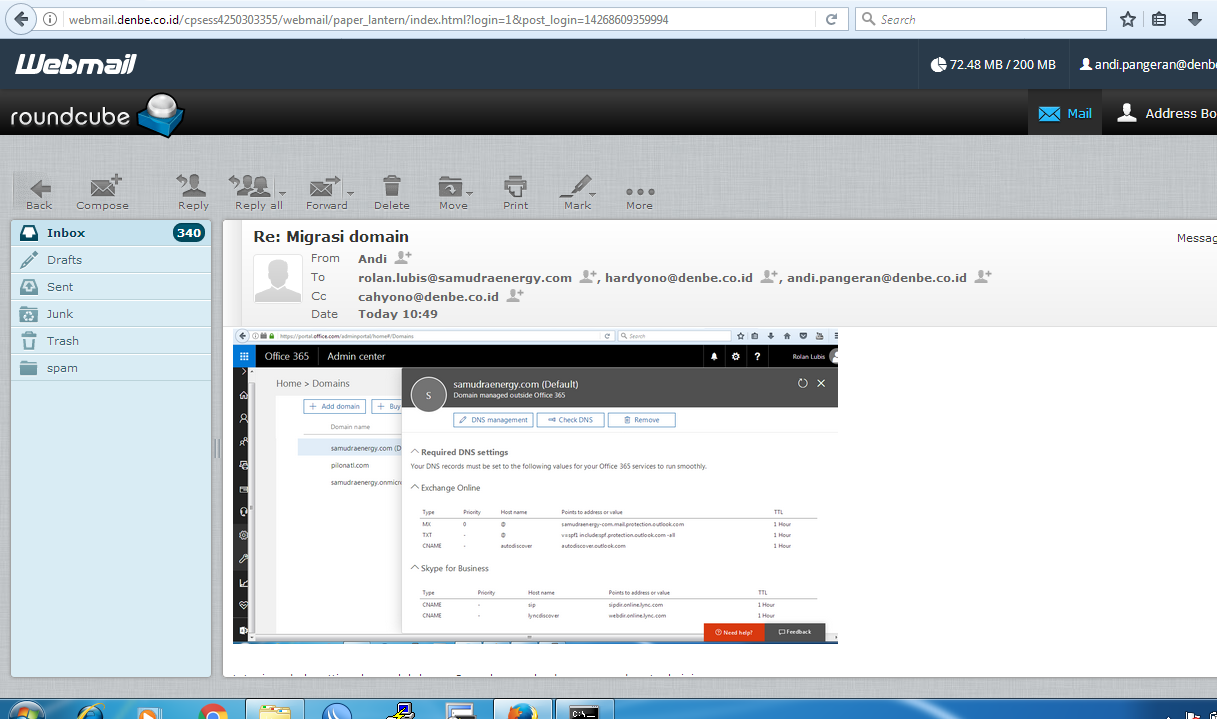This screenshot has height=719, width=1217.
Task: Click rolan.lubis@samudraenergy.com recipient address
Action: pos(465,277)
